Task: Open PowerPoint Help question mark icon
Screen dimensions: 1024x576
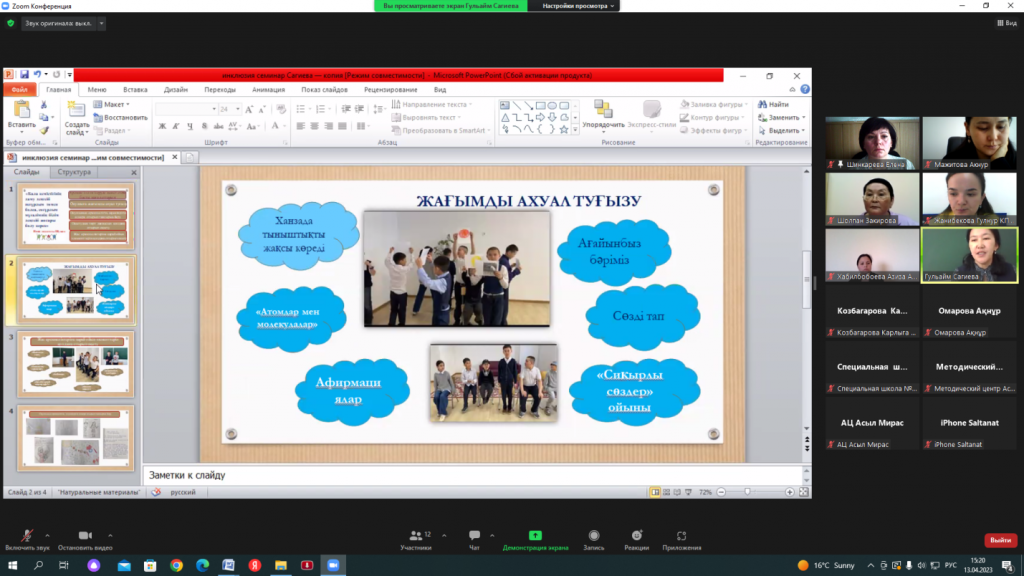Action: [805, 89]
